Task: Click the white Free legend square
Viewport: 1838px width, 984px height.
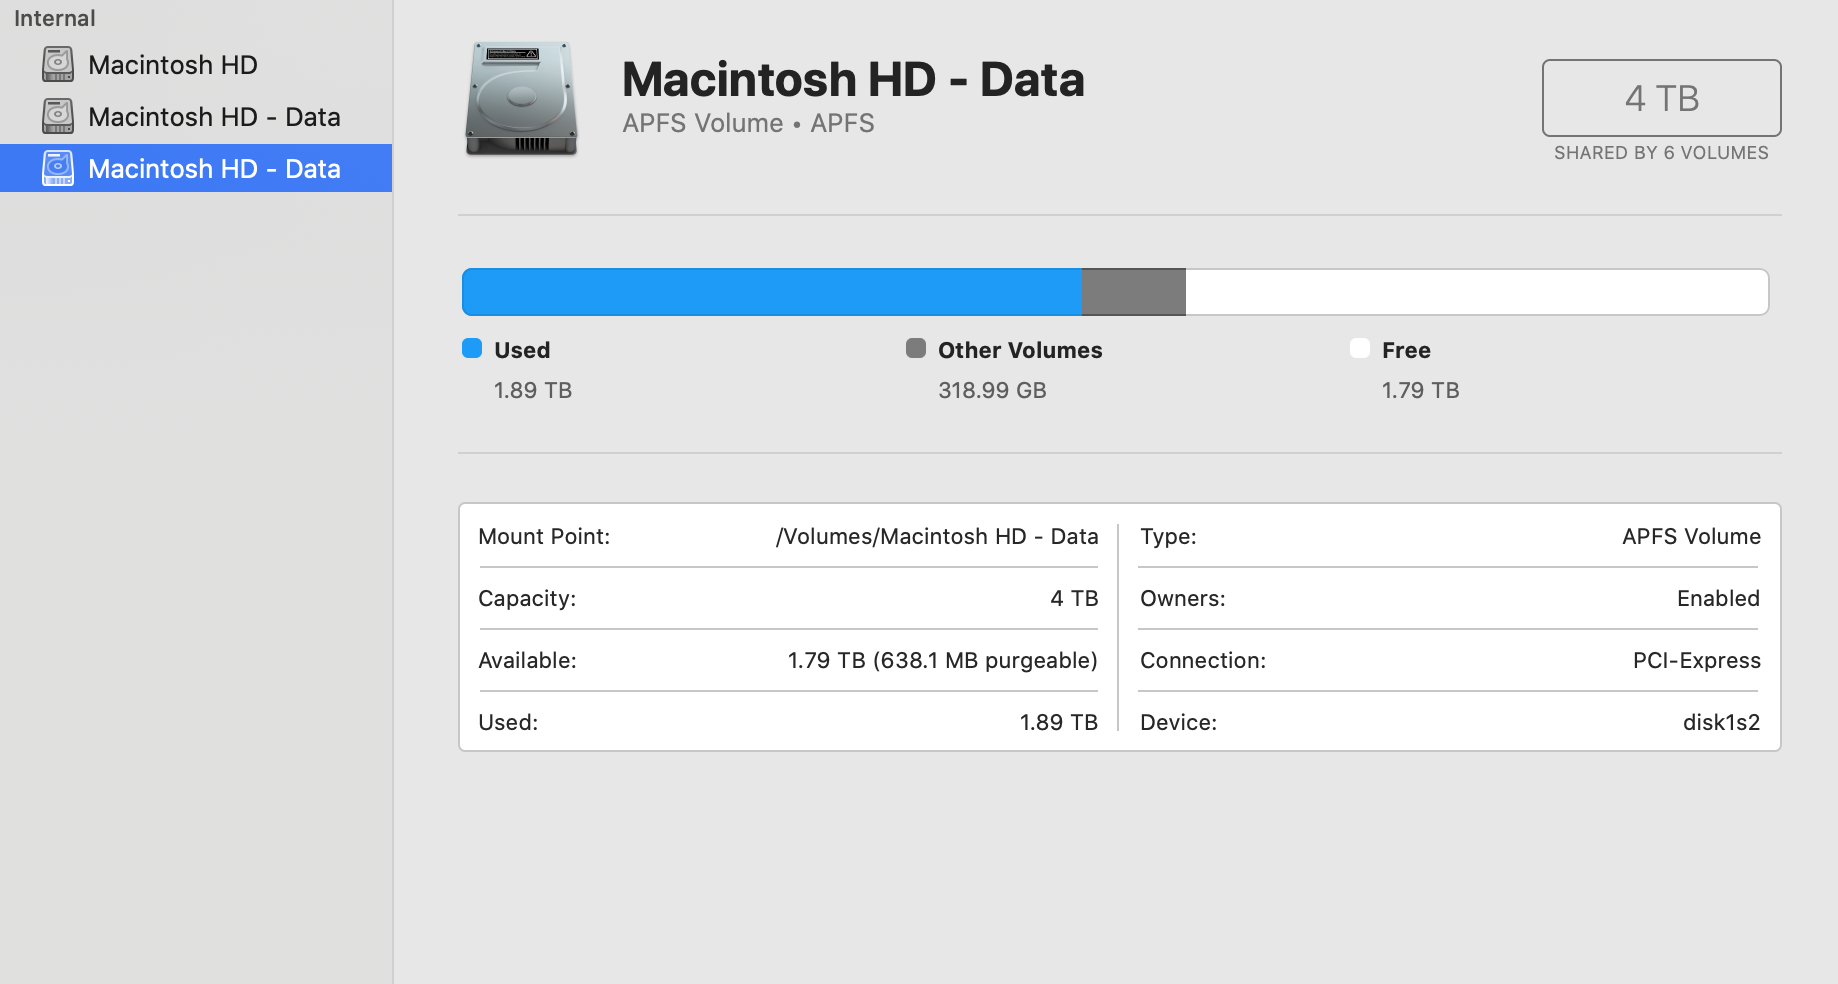Action: (x=1360, y=348)
